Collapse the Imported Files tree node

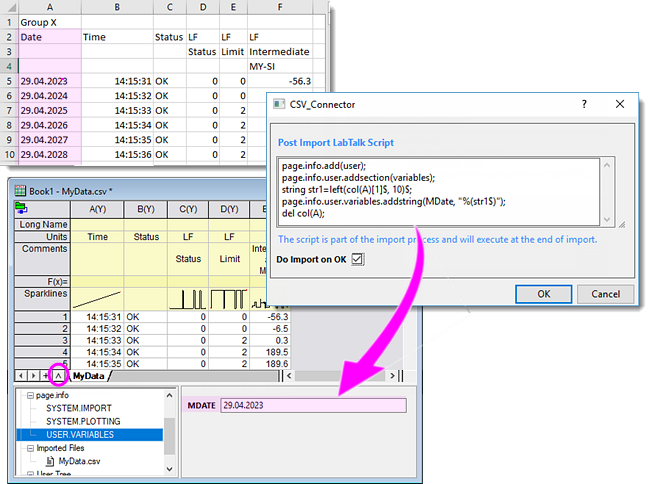(29, 448)
